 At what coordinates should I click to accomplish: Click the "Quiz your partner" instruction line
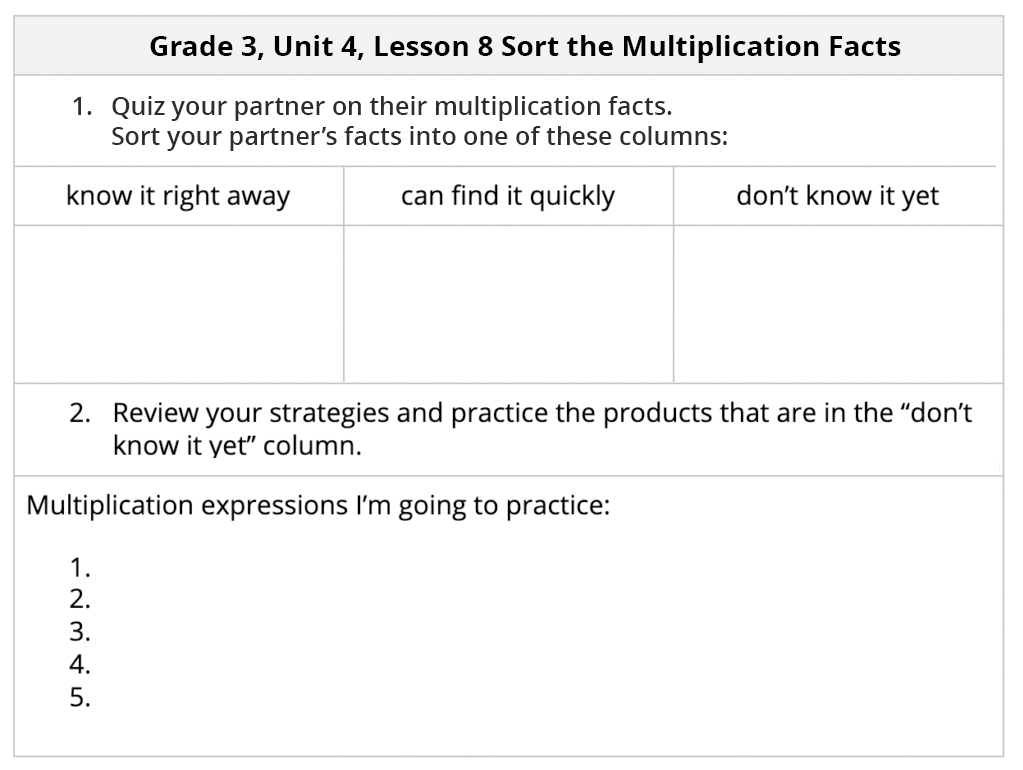391,106
